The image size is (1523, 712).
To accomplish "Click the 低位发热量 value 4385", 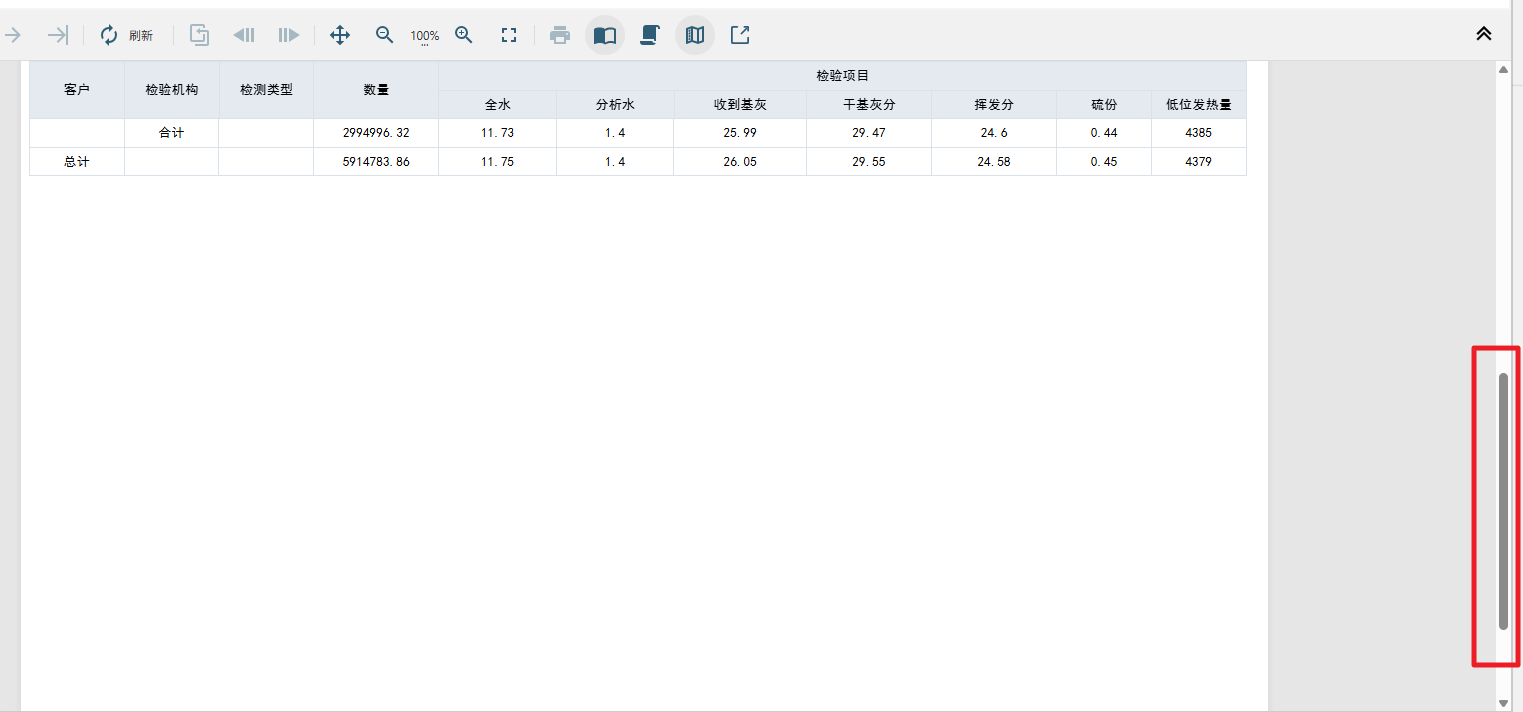I will pyautogui.click(x=1199, y=133).
